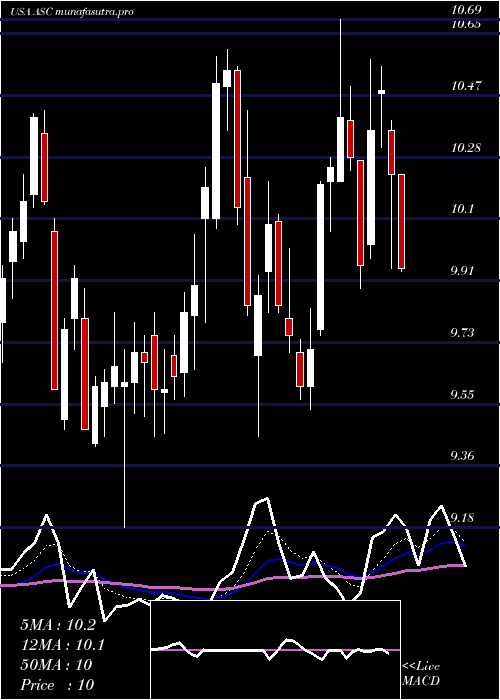The width and height of the screenshot is (500, 700).
Task: Click inside the Live MACD inset chart
Action: click(275, 650)
